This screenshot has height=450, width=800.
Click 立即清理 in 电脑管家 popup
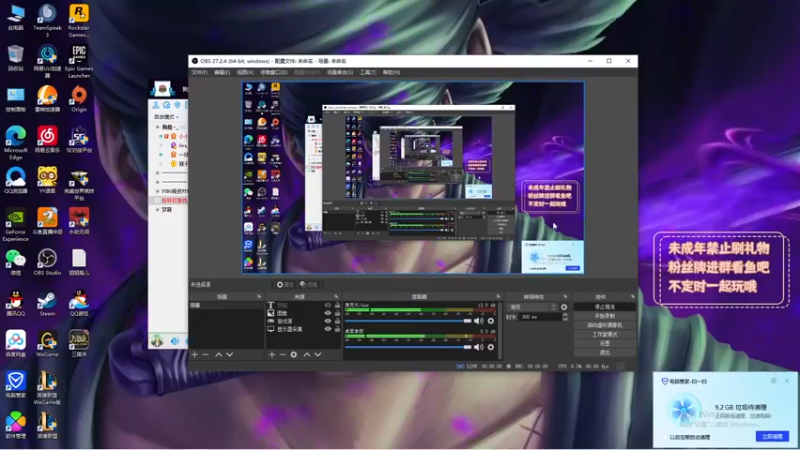point(772,437)
